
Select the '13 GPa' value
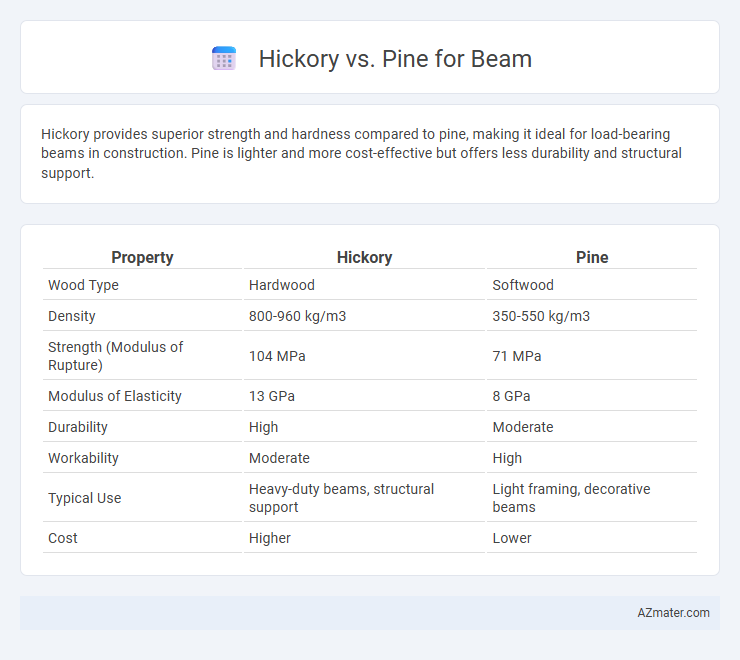[272, 396]
